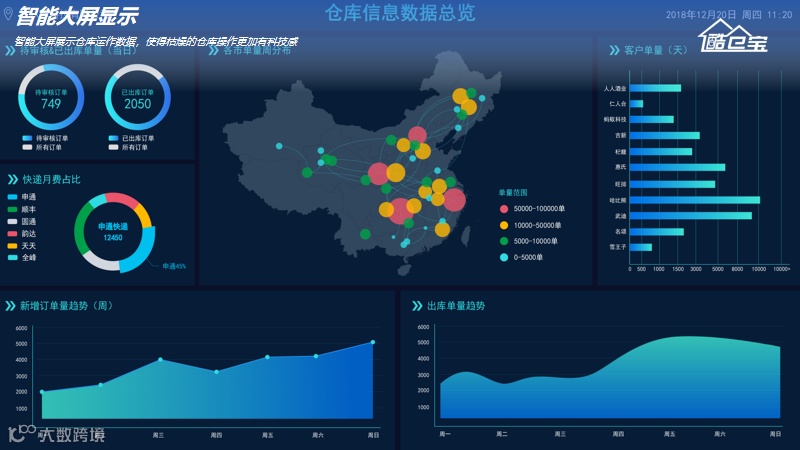The width and height of the screenshot is (800, 450).
Task: Click the 韵达 red legend swatch
Action: pos(13,234)
